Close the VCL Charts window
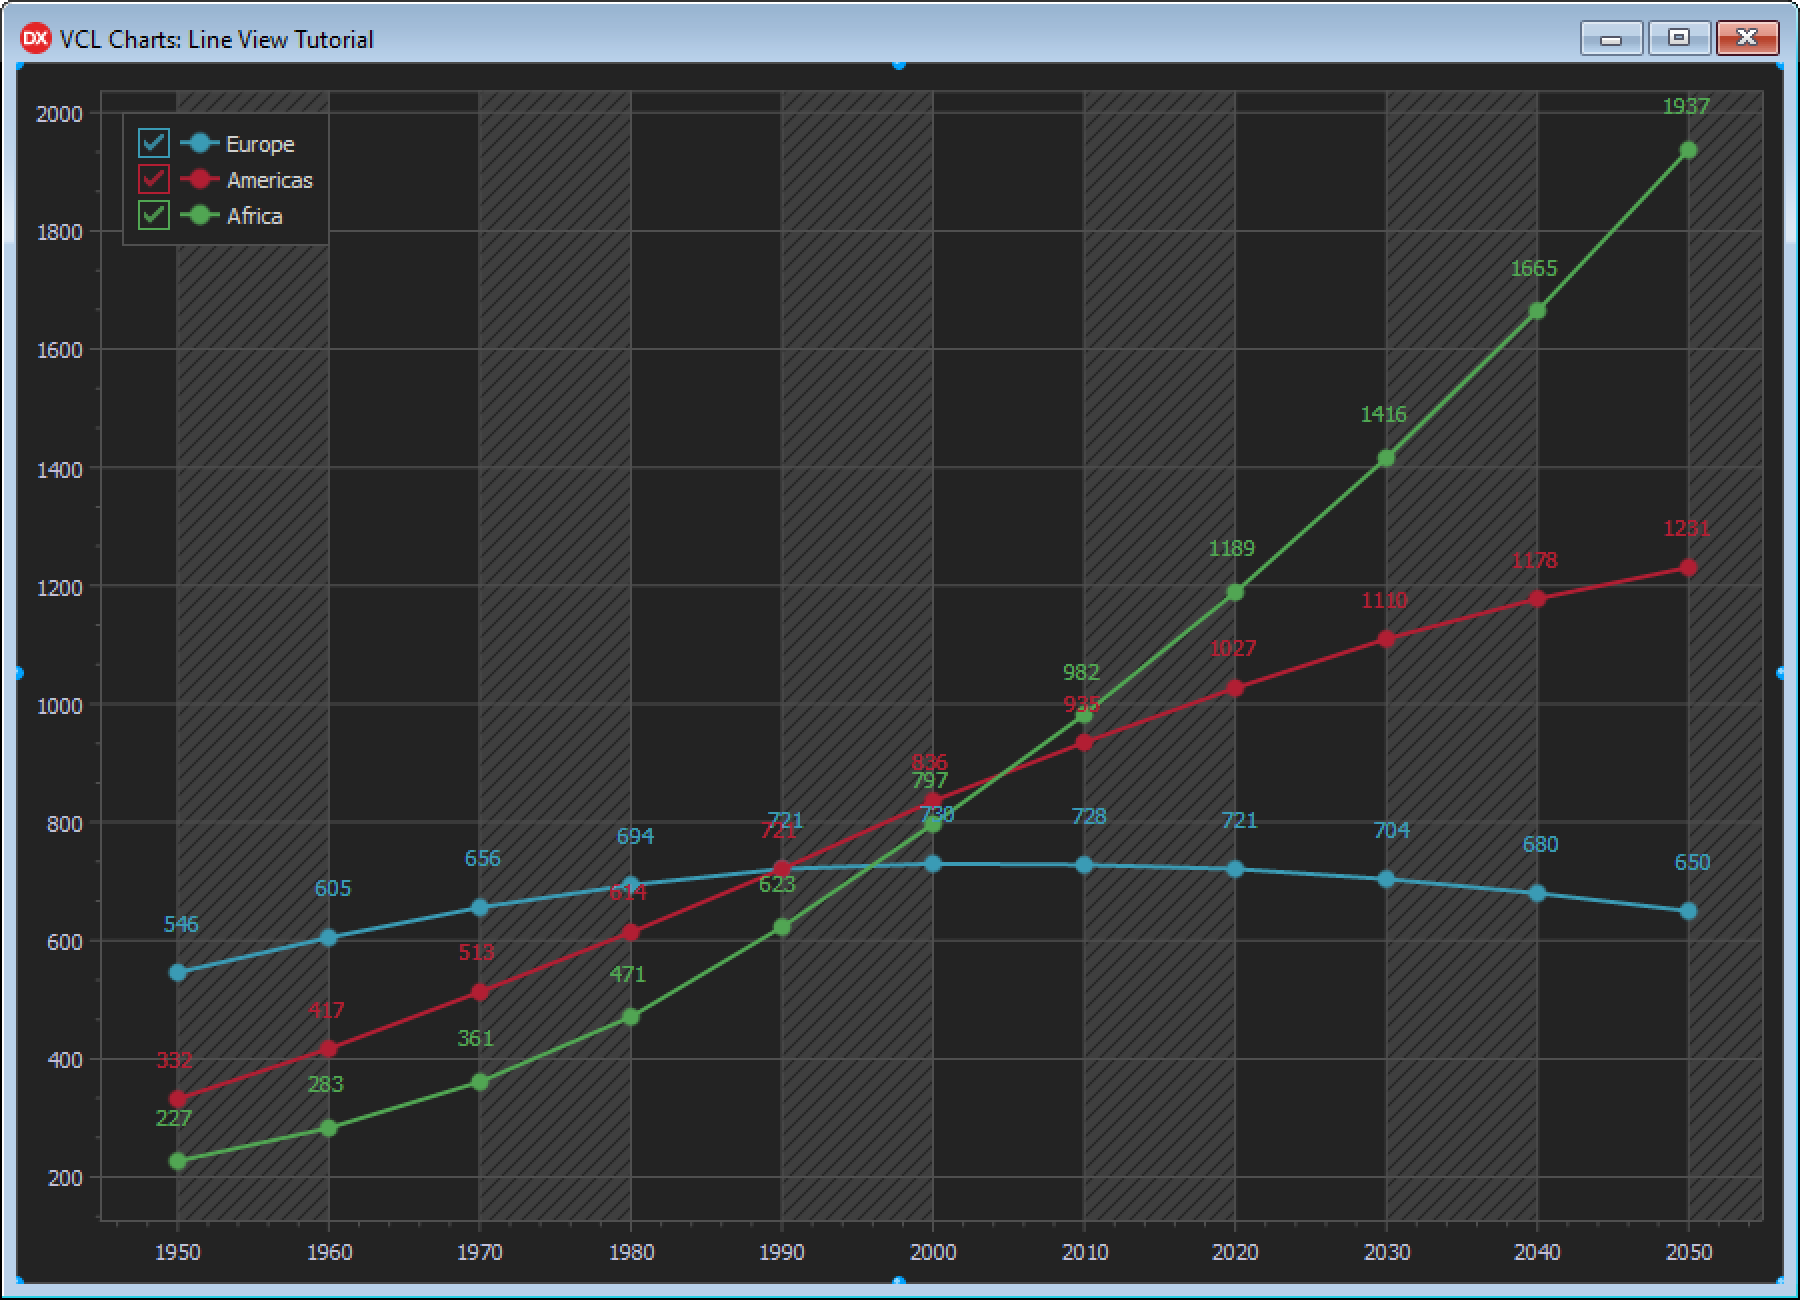This screenshot has height=1300, width=1800. click(x=1747, y=39)
